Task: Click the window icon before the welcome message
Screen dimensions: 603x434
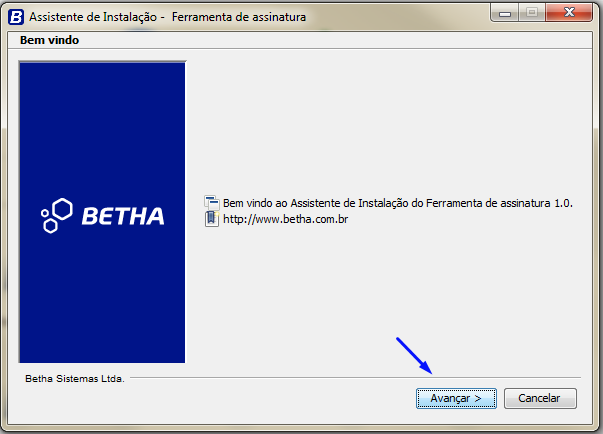Action: [212, 203]
